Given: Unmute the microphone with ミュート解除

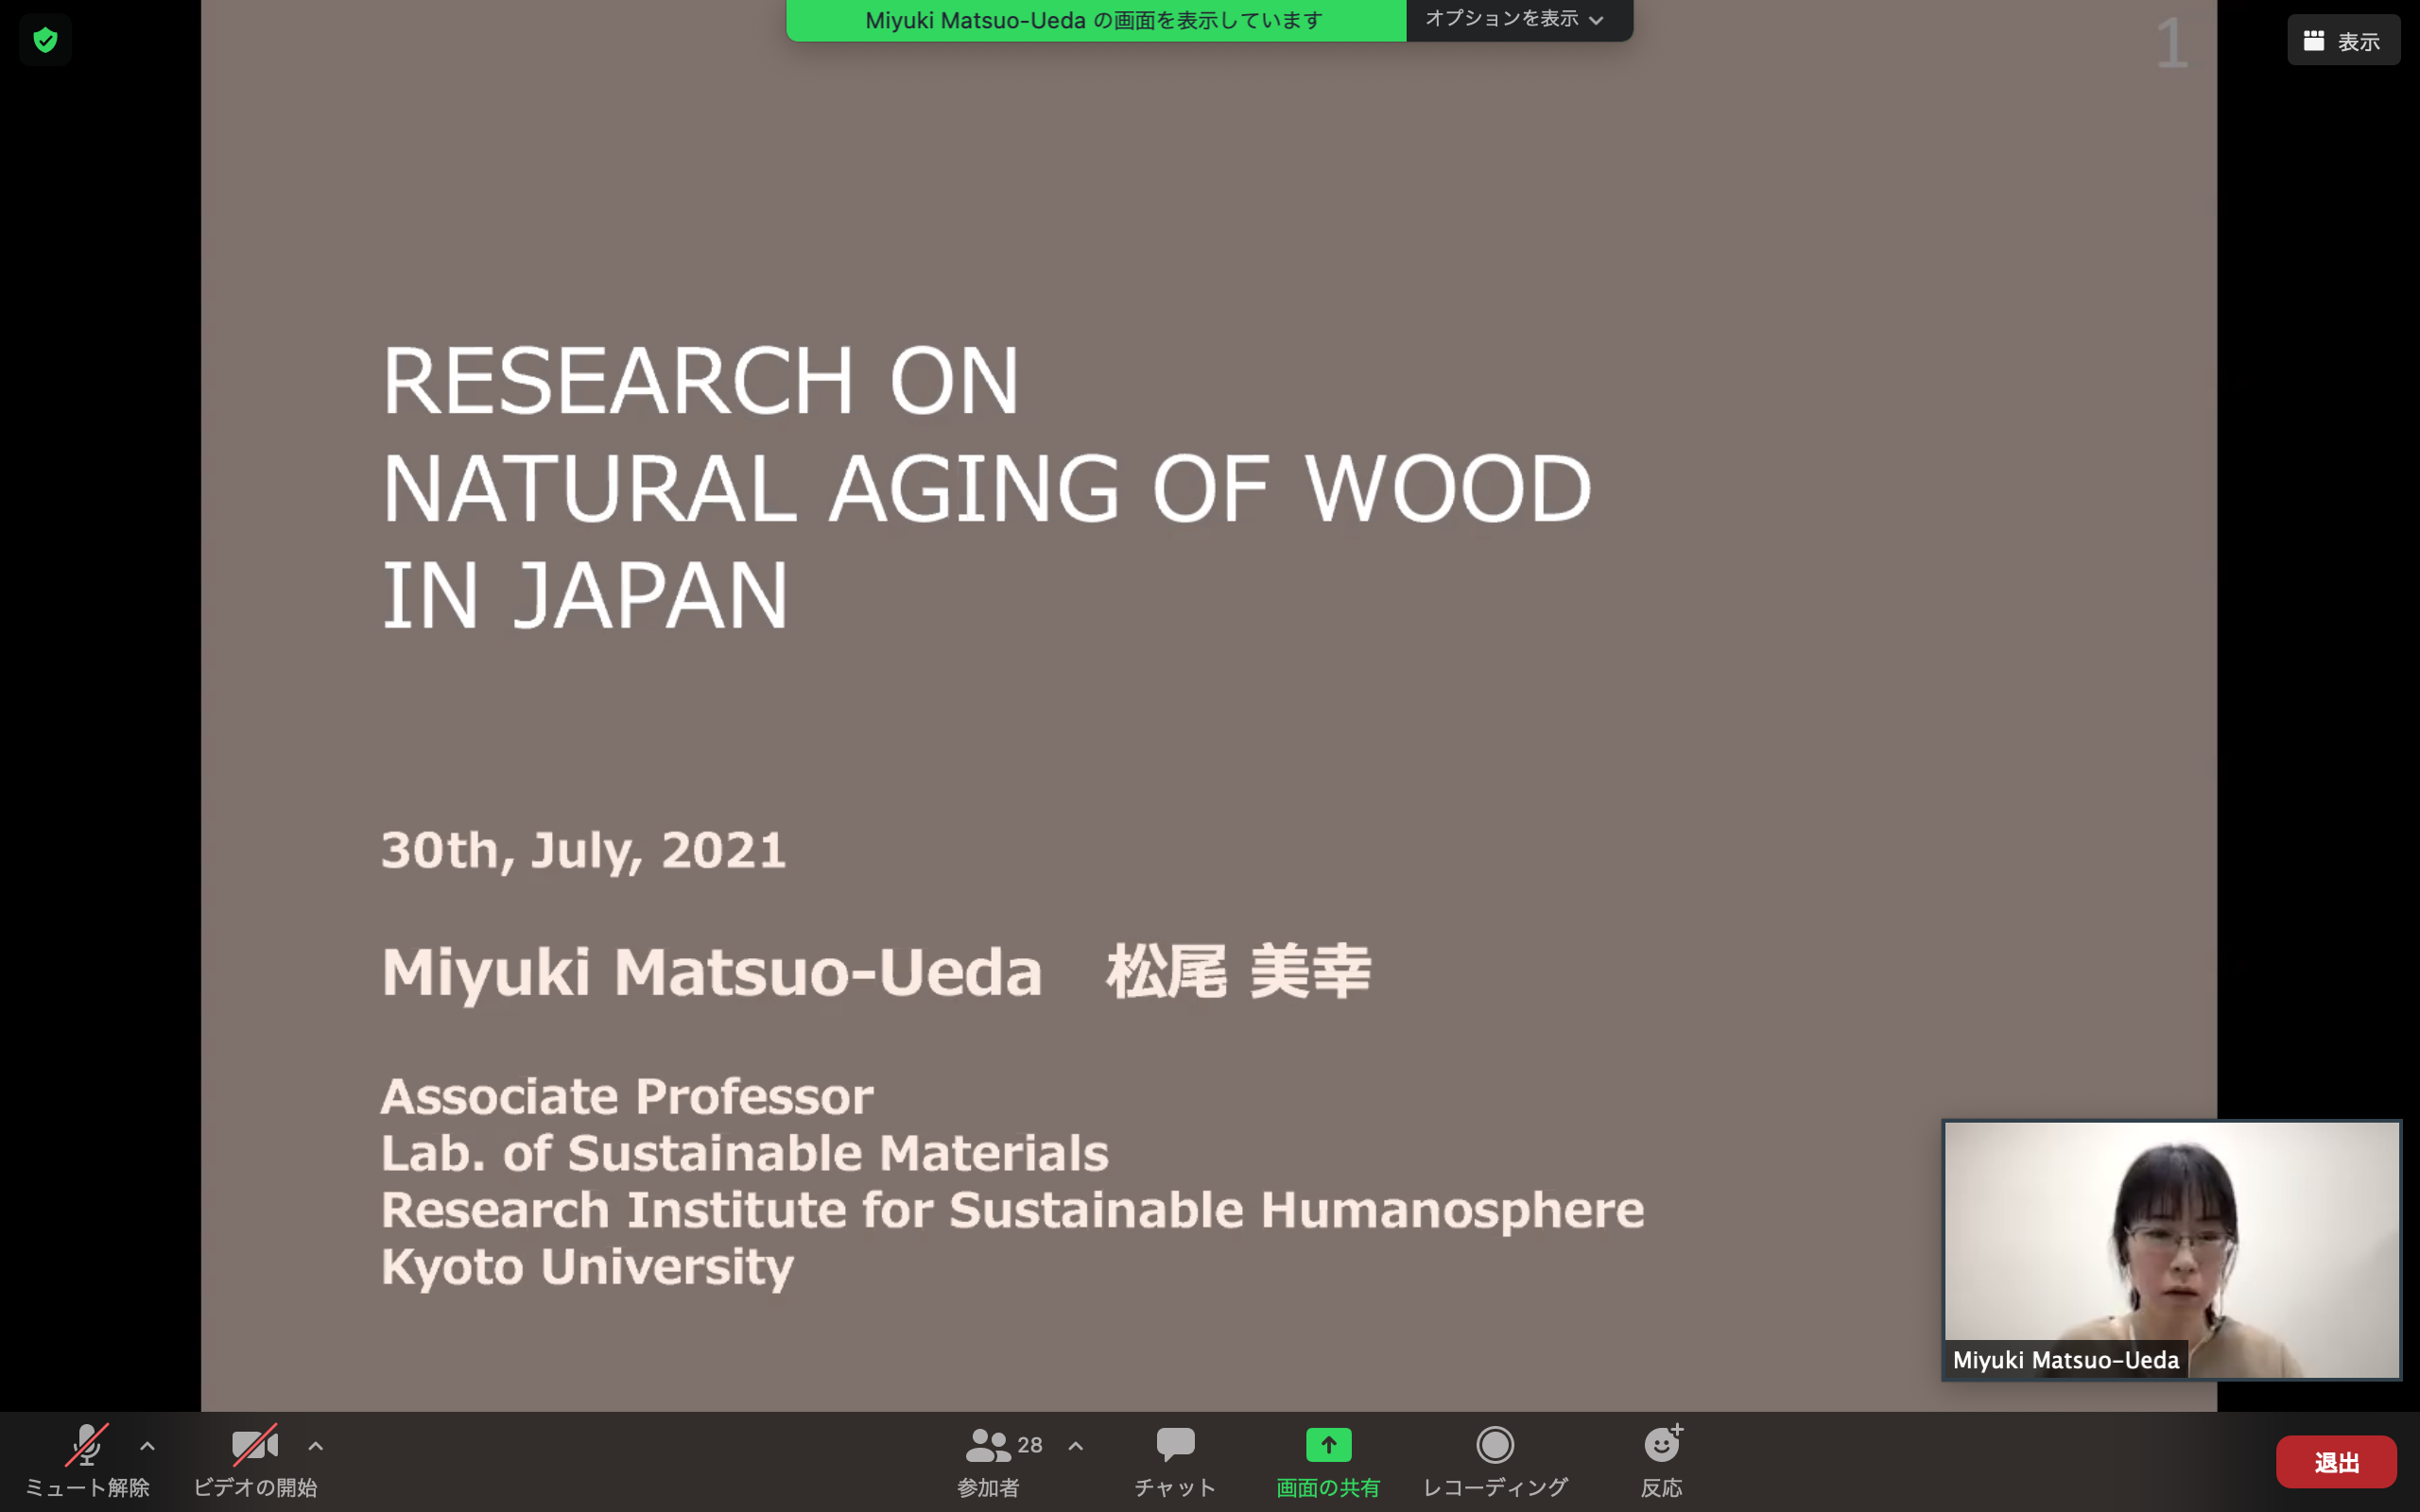Looking at the screenshot, I should [x=87, y=1461].
